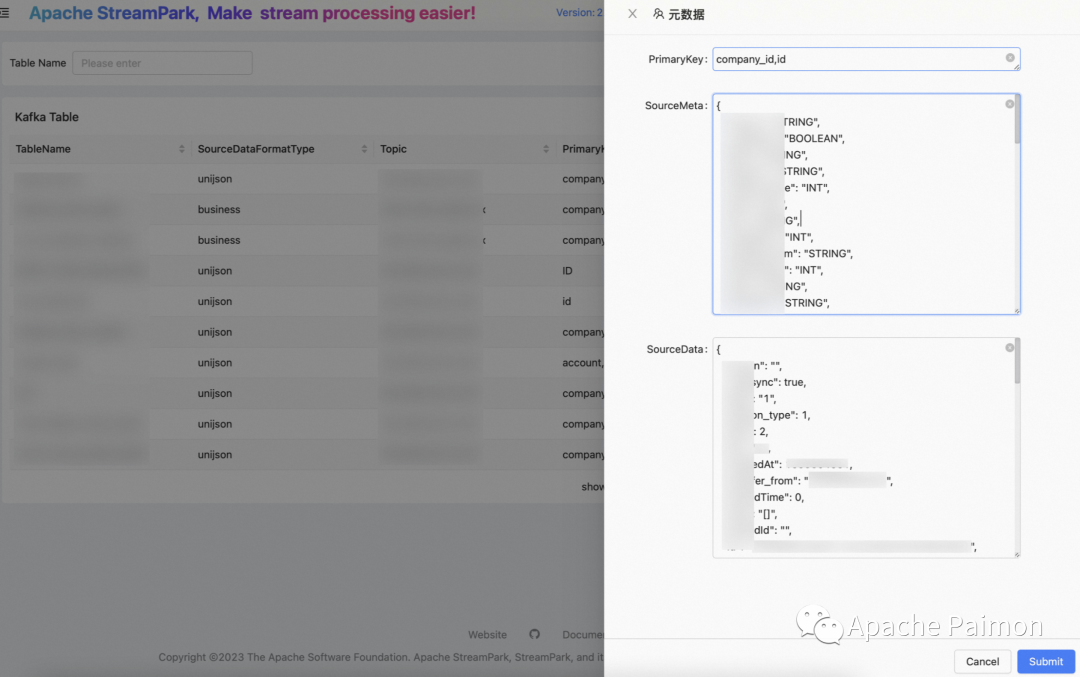Viewport: 1080px width, 677px height.
Task: Click the SourceMeta textarea resize handle
Action: pyautogui.click(x=1017, y=311)
